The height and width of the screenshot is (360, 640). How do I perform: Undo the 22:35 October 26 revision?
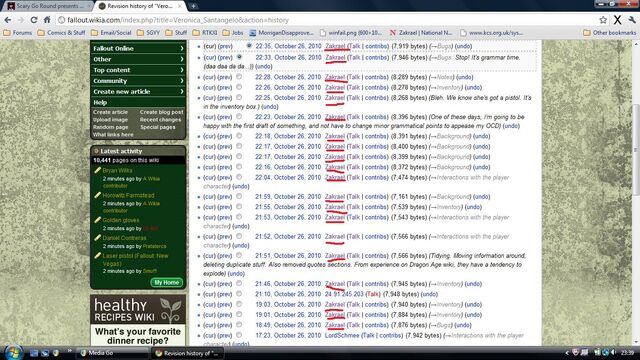(x=463, y=46)
